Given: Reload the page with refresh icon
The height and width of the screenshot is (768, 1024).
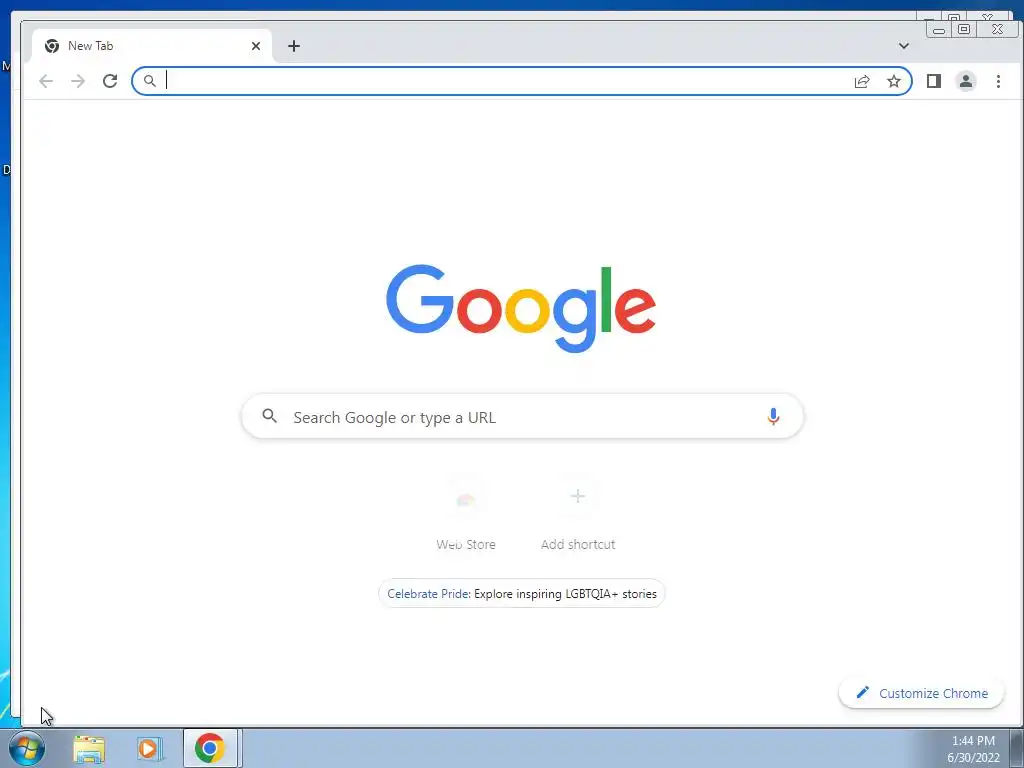Looking at the screenshot, I should [110, 81].
